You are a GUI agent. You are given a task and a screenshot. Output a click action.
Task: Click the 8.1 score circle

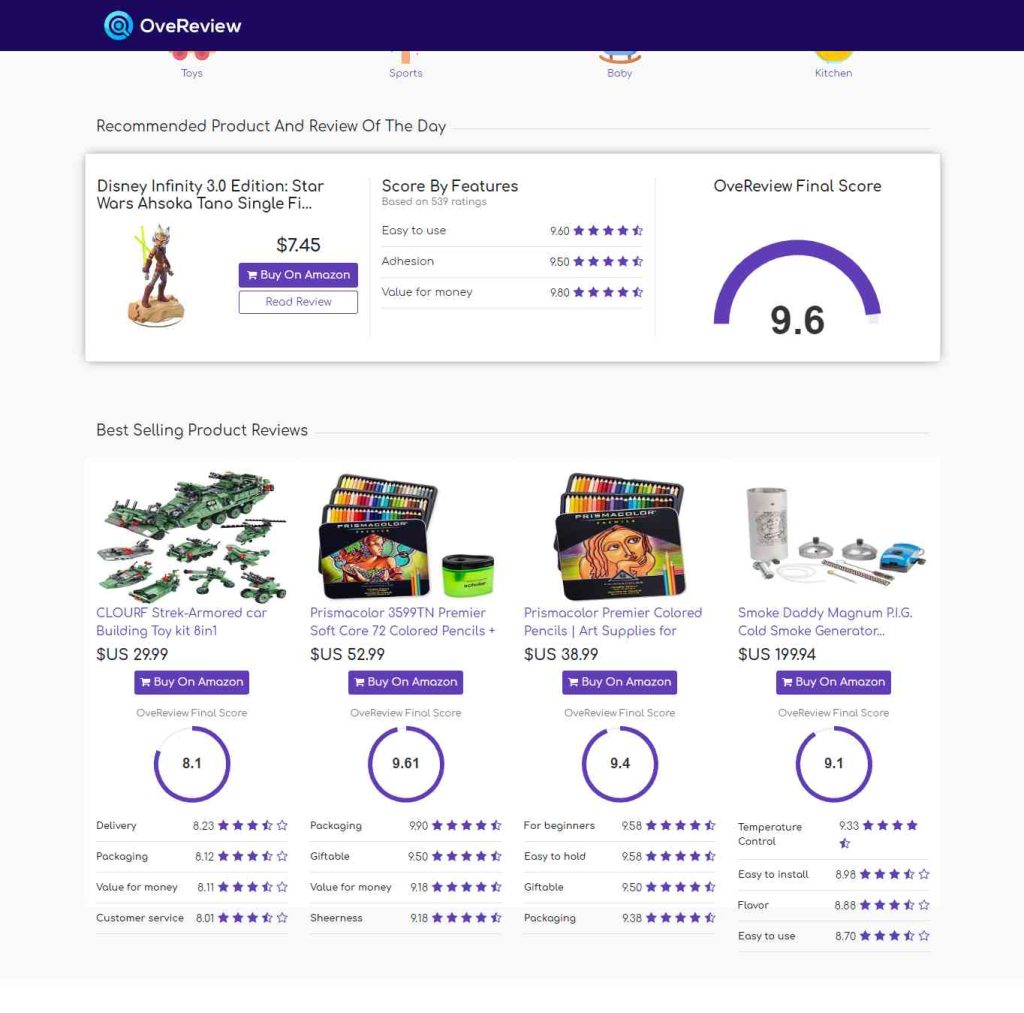pos(191,764)
